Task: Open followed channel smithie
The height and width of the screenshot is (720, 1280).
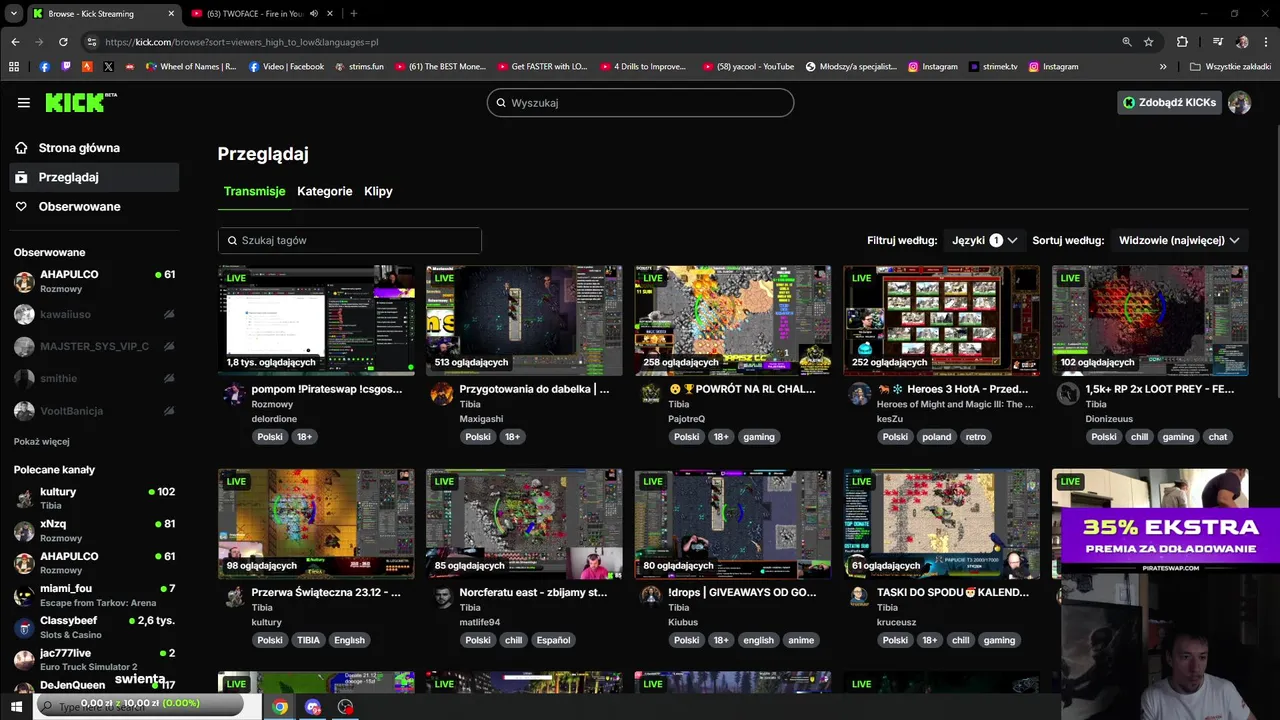Action: pyautogui.click(x=95, y=378)
